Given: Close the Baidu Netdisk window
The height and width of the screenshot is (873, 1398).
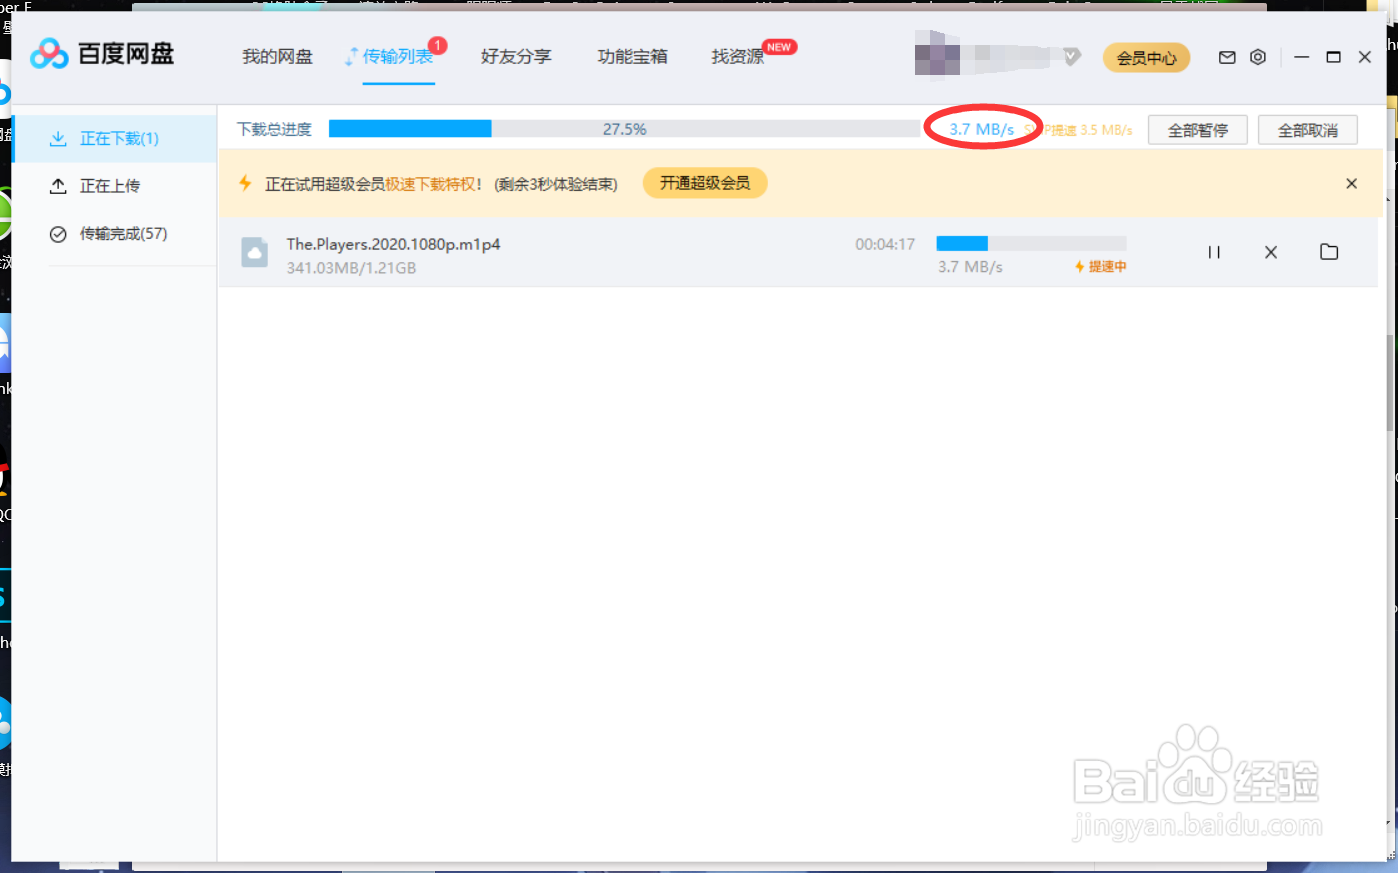Looking at the screenshot, I should 1364,57.
